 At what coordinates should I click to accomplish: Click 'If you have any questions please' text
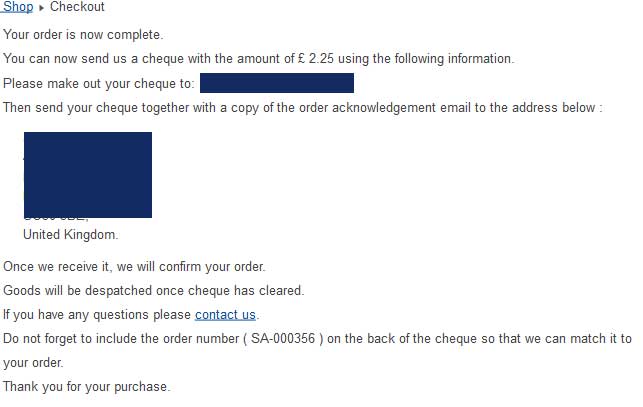coord(97,315)
